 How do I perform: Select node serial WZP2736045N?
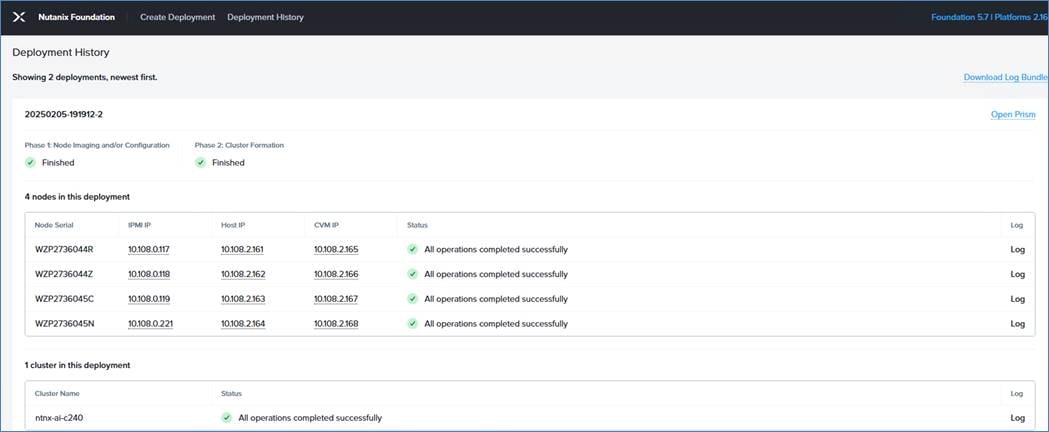click(x=64, y=324)
